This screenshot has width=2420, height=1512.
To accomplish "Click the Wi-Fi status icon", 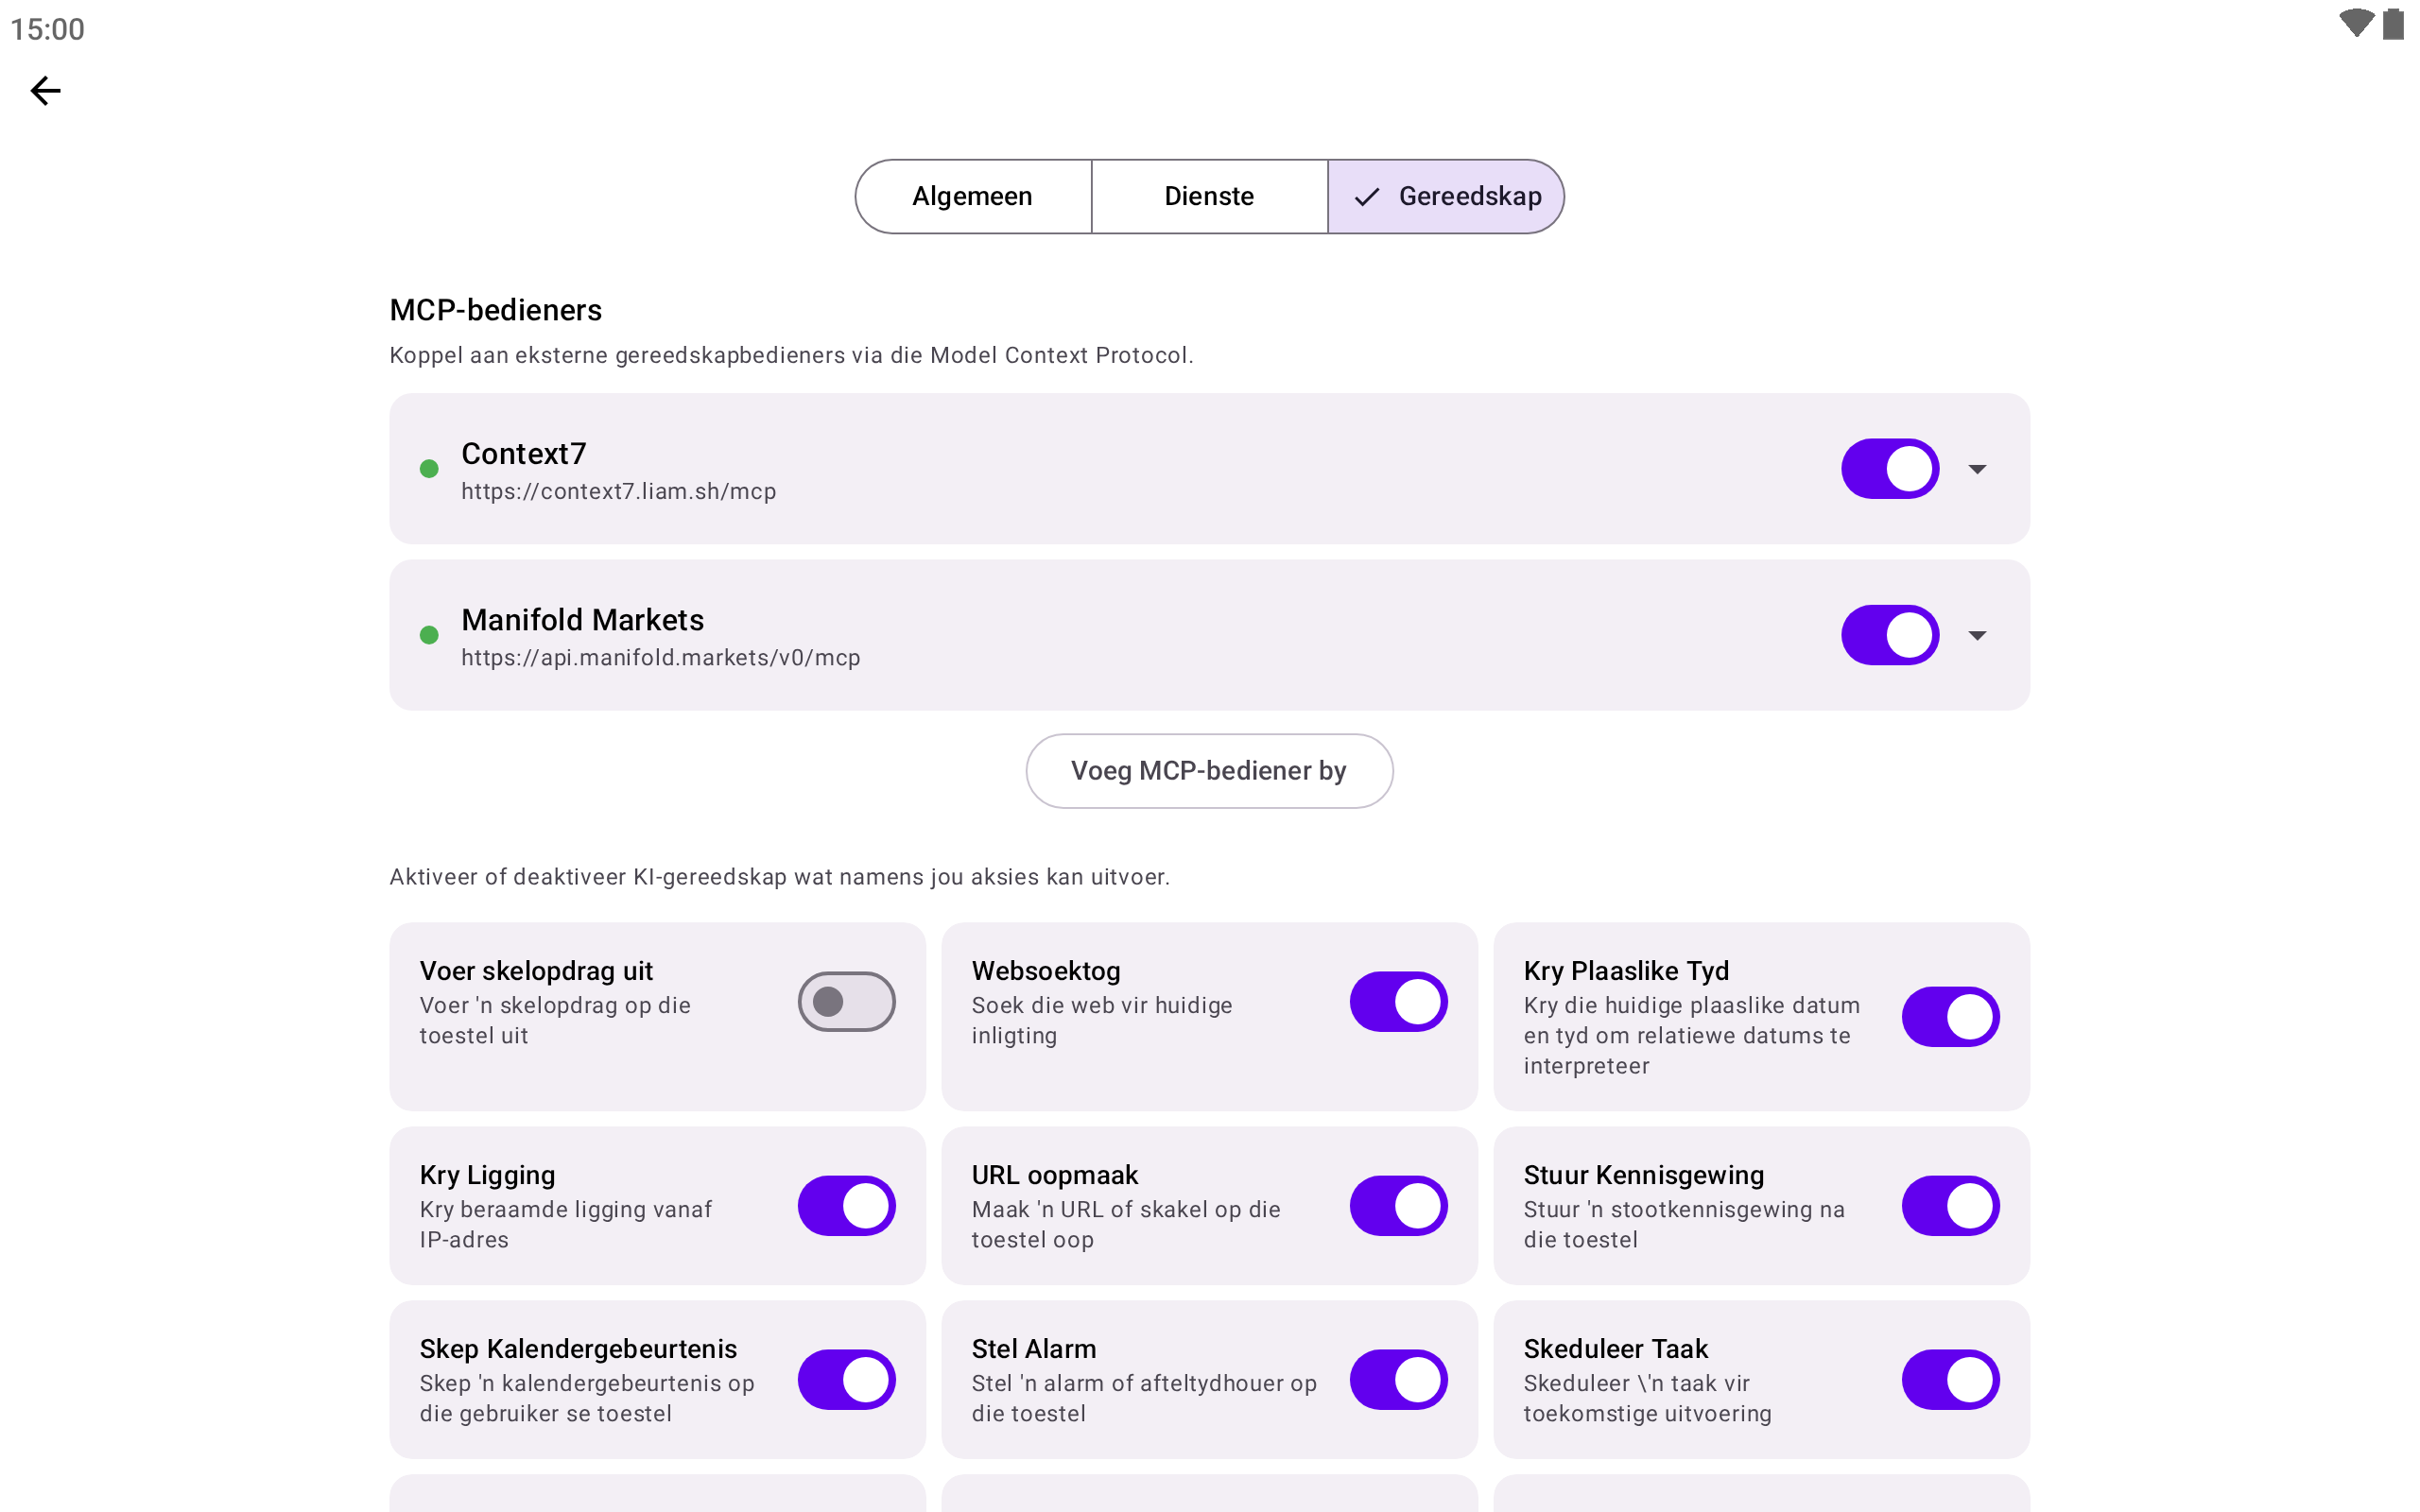I will [x=2355, y=24].
